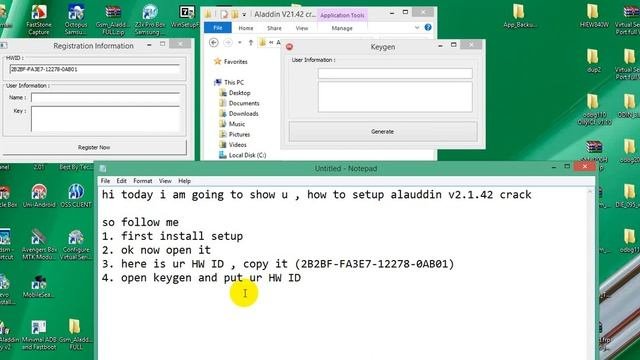The width and height of the screenshot is (640, 360).
Task: Select the HIEW840W folder on desktop
Action: click(594, 16)
